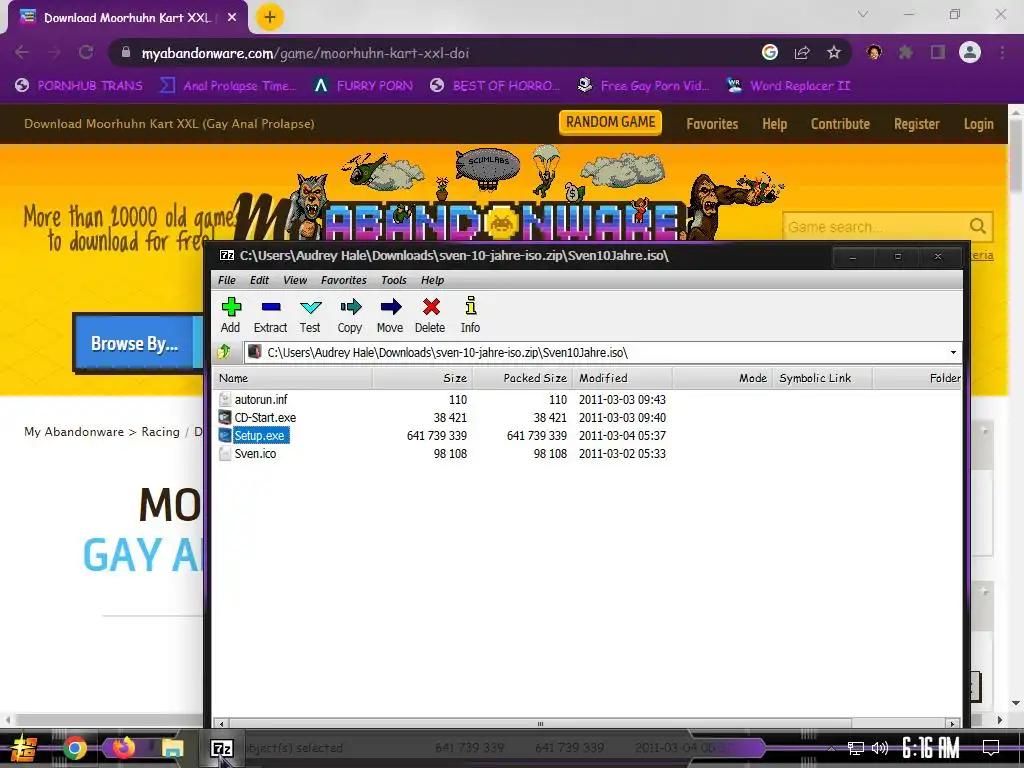Select the Setup.exe file
The width and height of the screenshot is (1024, 768).
[x=259, y=436]
